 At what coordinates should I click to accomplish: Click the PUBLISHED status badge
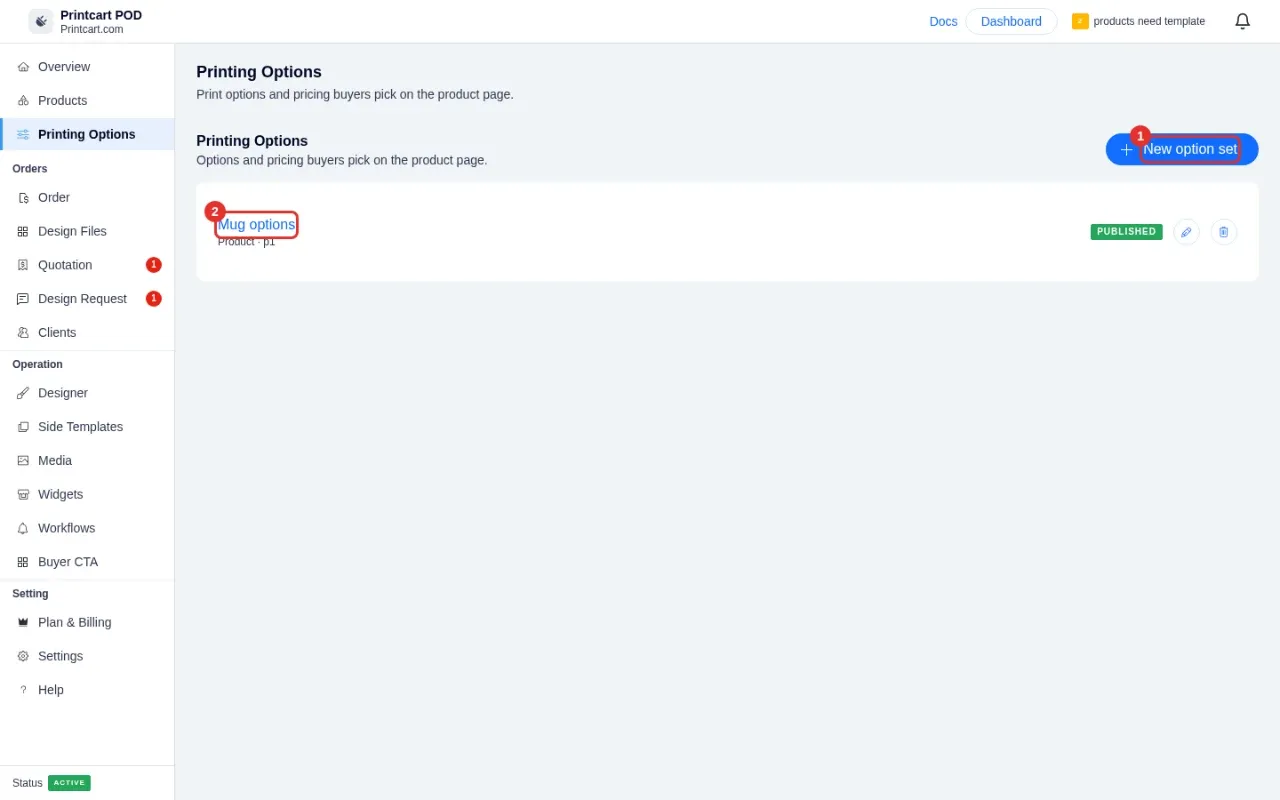[x=1126, y=232]
